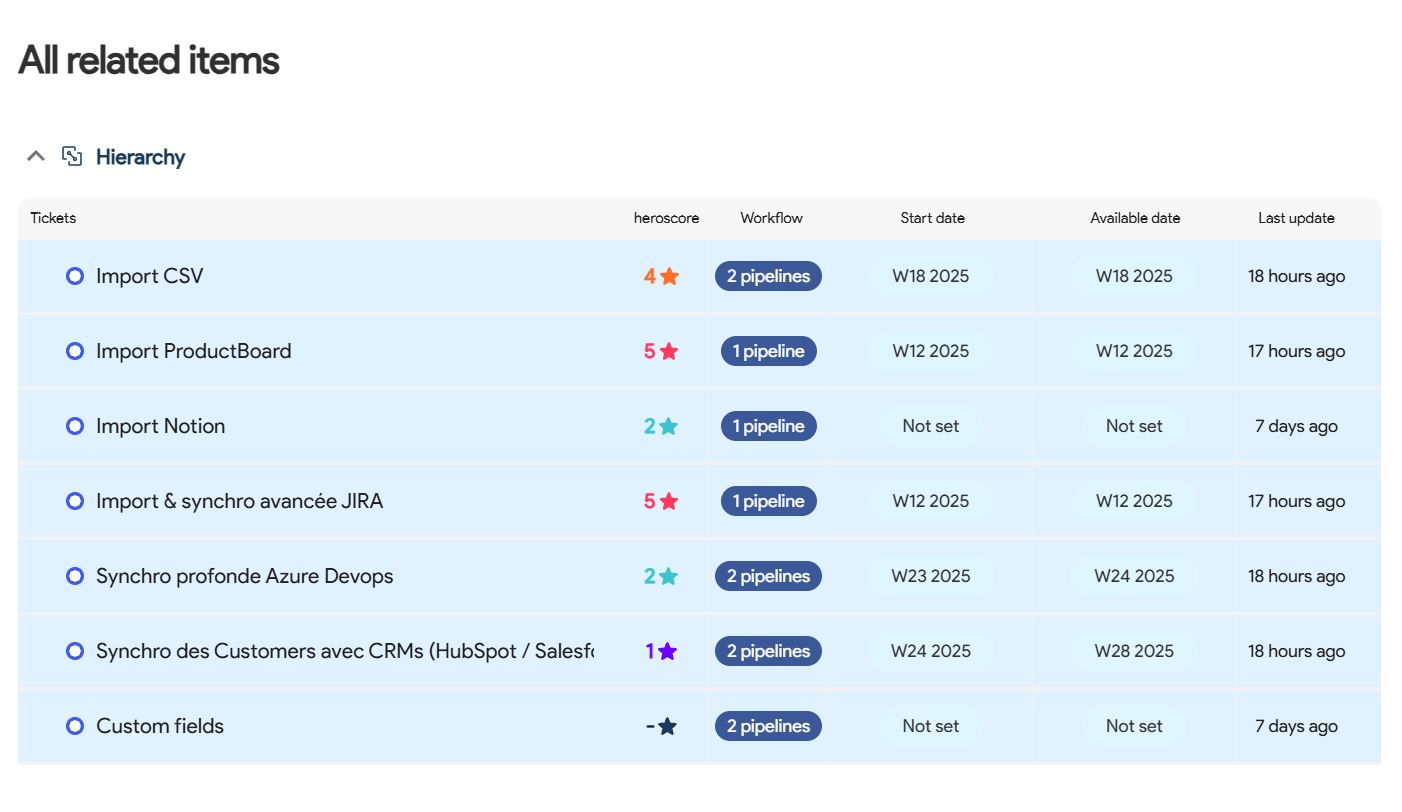Viewport: 1402px width, 812px height.
Task: Click 7 days ago on Custom fields row
Action: point(1296,726)
